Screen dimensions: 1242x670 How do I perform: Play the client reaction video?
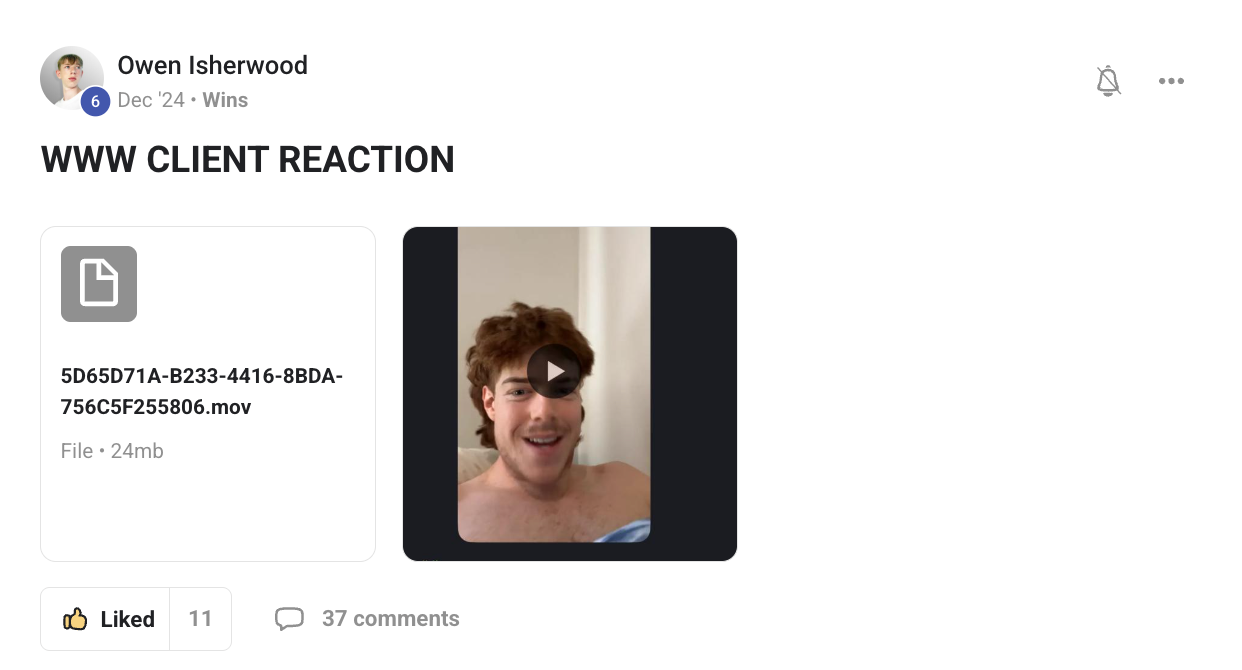click(554, 371)
